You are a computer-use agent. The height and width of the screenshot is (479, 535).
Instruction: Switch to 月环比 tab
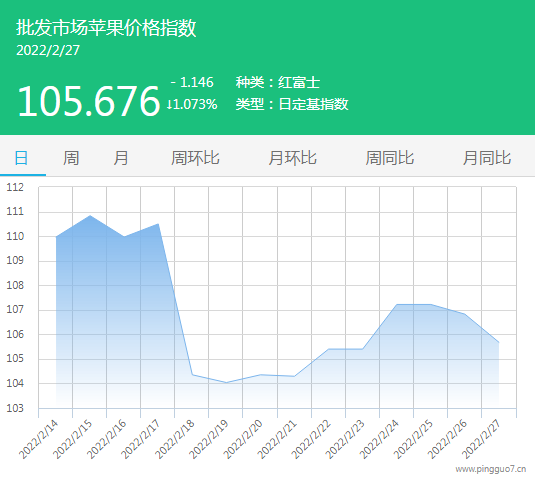click(292, 158)
